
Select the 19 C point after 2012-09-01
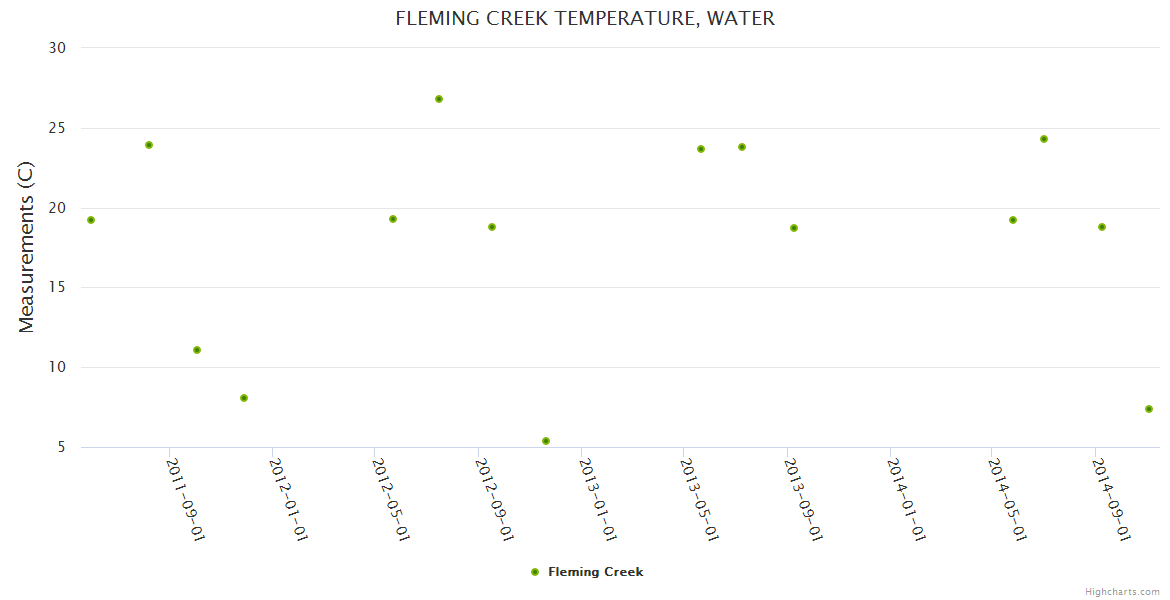pos(492,227)
